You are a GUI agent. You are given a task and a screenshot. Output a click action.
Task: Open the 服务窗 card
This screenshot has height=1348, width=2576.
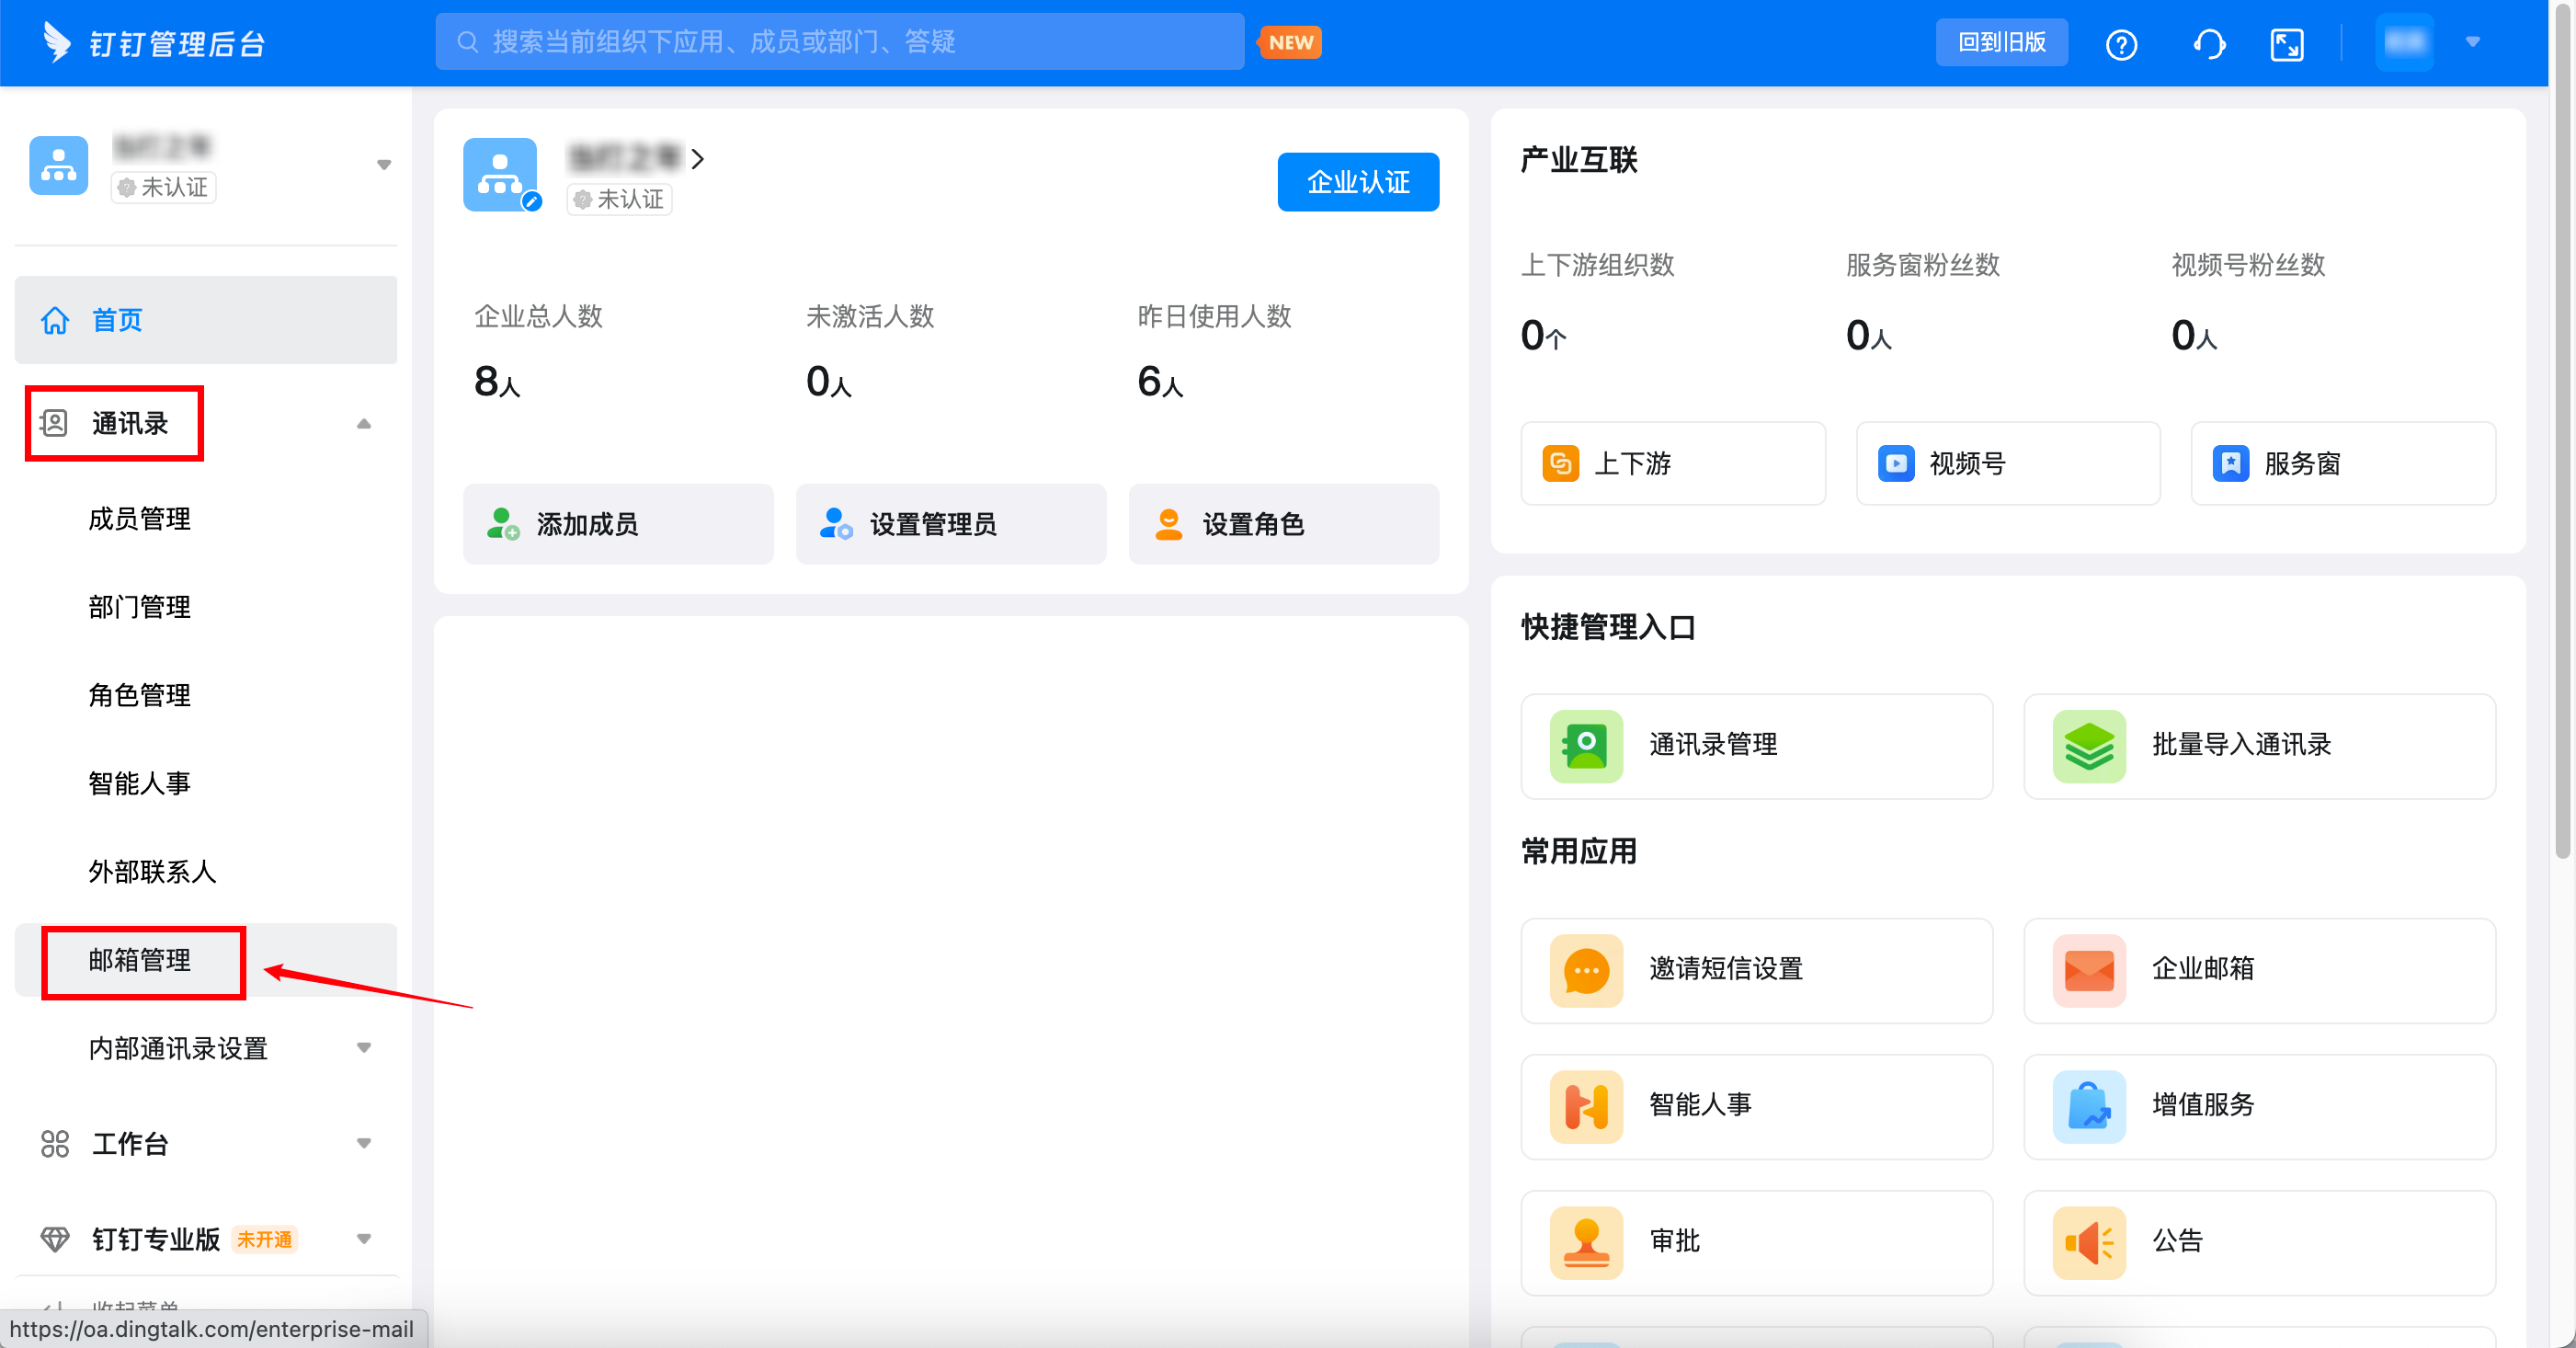(x=2343, y=463)
